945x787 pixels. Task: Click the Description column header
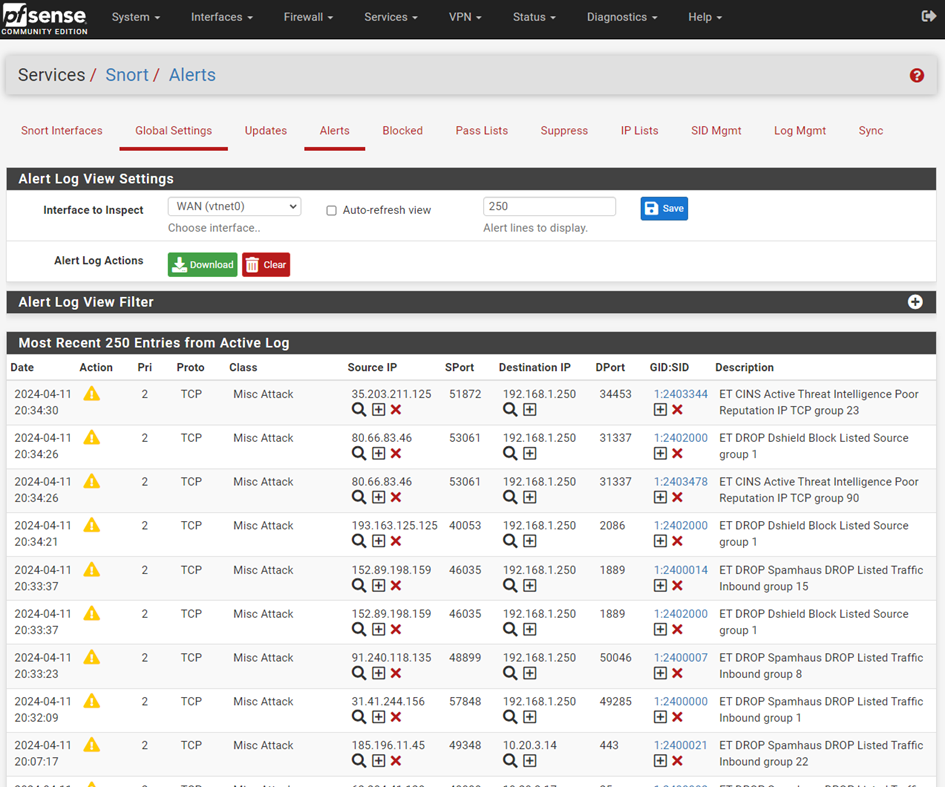coord(744,368)
